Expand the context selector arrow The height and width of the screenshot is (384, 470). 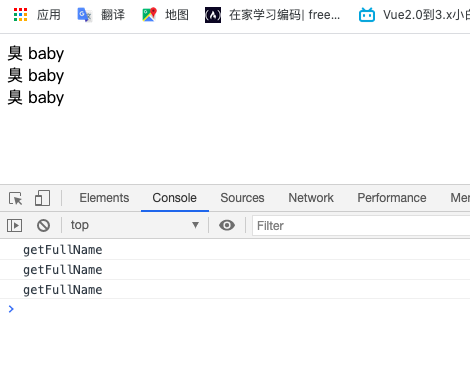pos(195,225)
